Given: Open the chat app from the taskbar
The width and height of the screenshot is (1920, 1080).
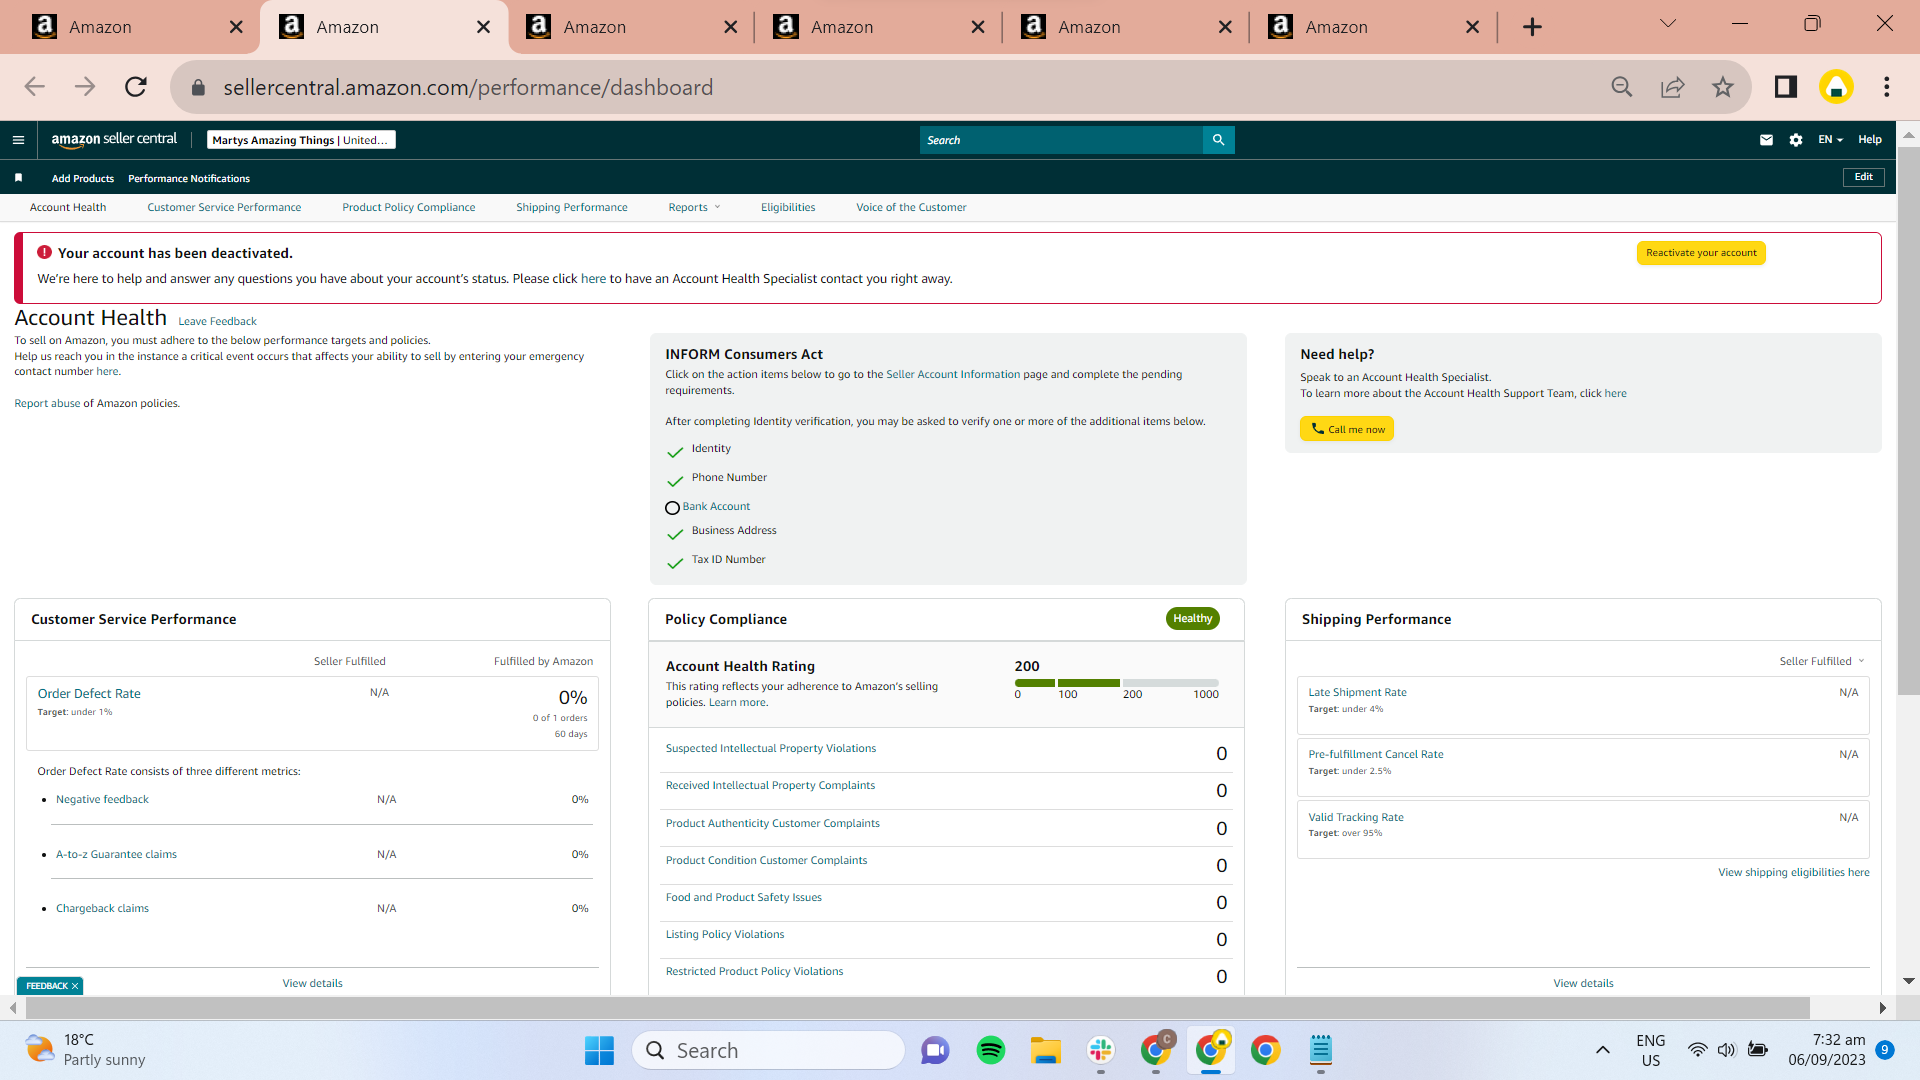Looking at the screenshot, I should point(935,1050).
